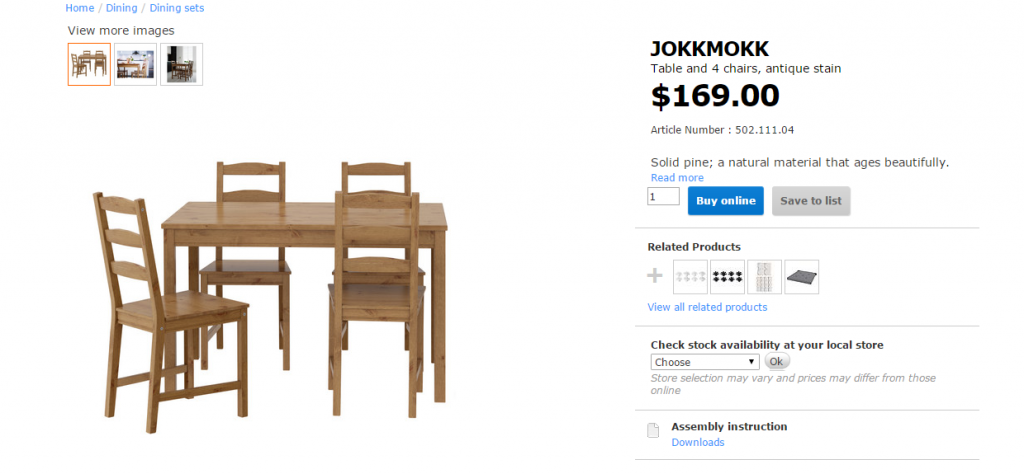The image size is (1024, 474).
Task: Open the black felt pads related product
Action: [x=727, y=277]
